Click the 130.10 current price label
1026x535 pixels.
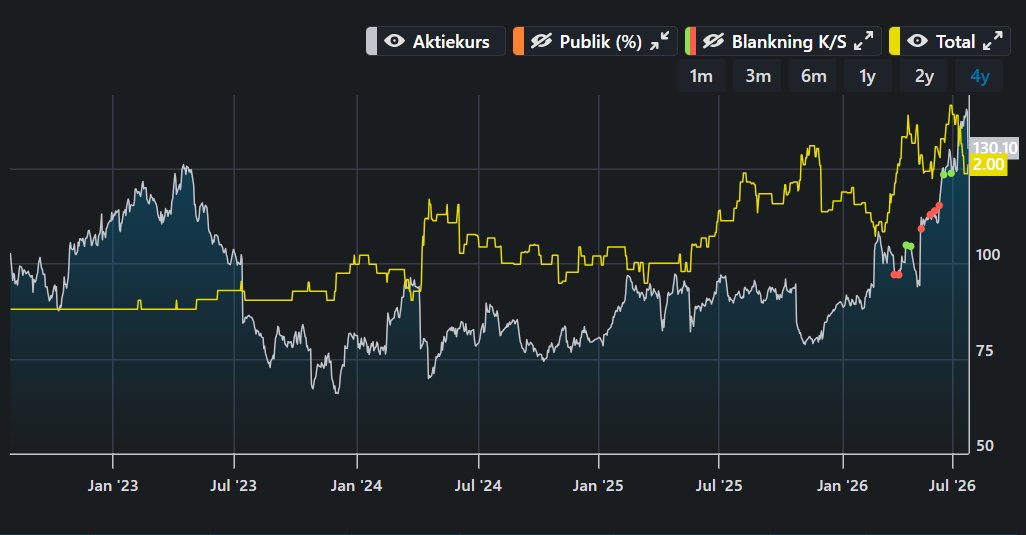tap(994, 148)
